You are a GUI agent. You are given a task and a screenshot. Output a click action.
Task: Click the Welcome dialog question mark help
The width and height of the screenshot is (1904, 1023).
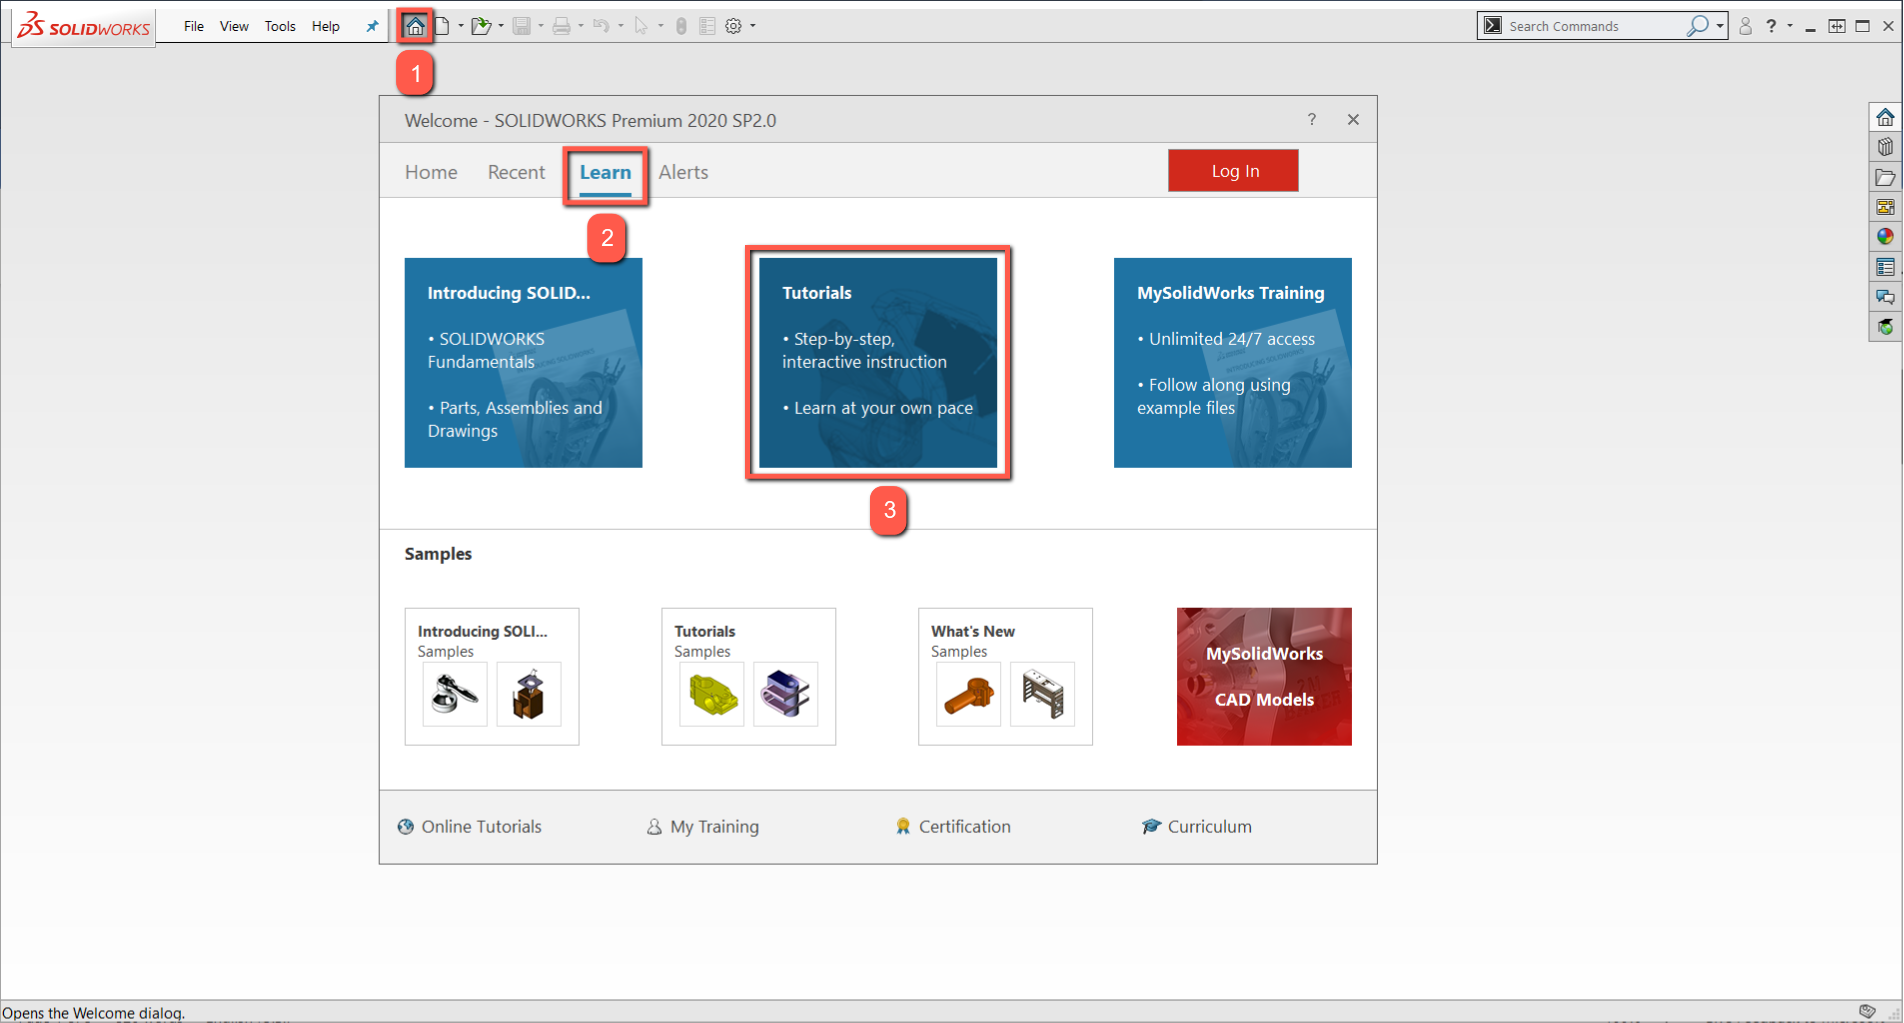pos(1312,120)
